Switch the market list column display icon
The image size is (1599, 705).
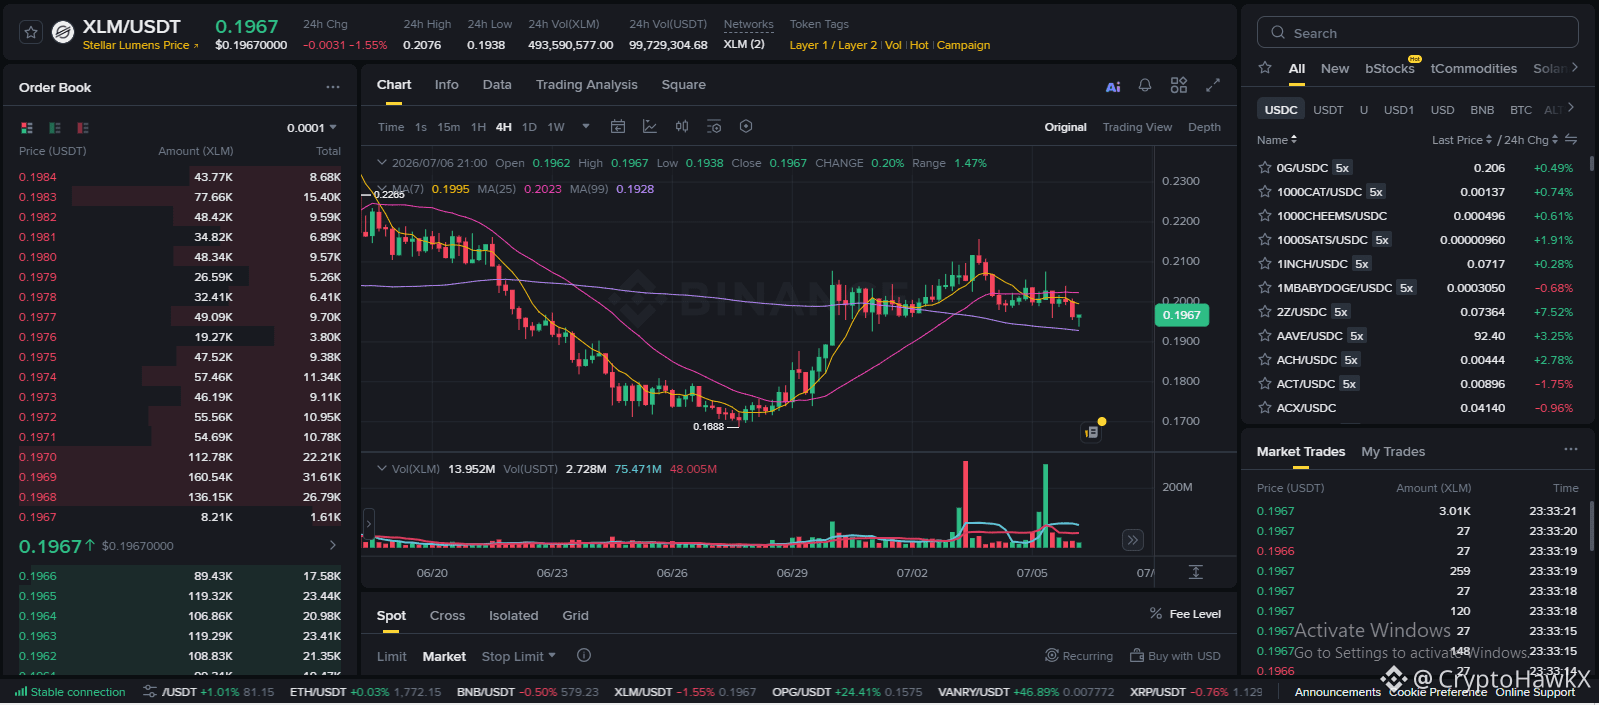(1571, 139)
